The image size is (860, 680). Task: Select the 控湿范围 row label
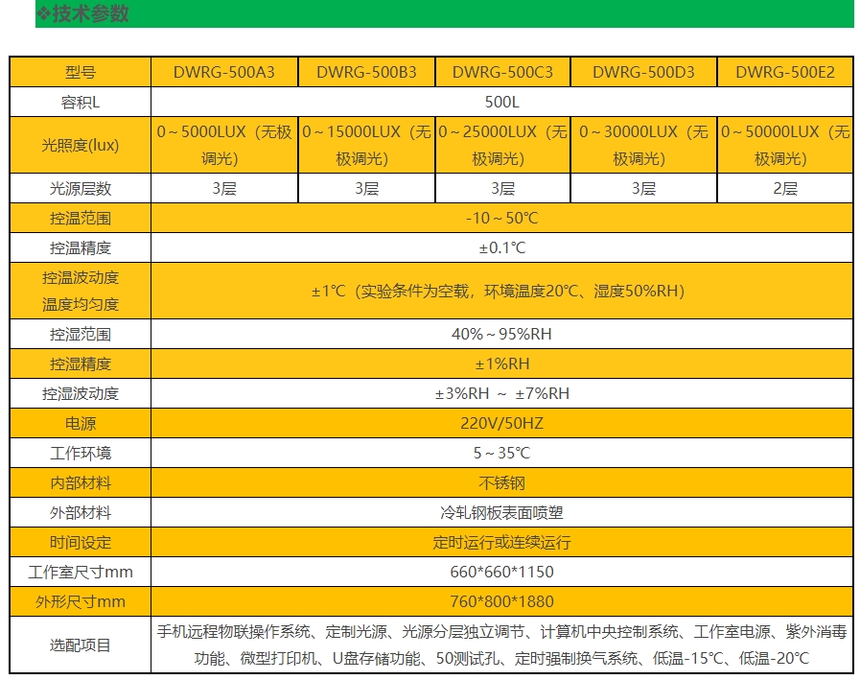(81, 334)
